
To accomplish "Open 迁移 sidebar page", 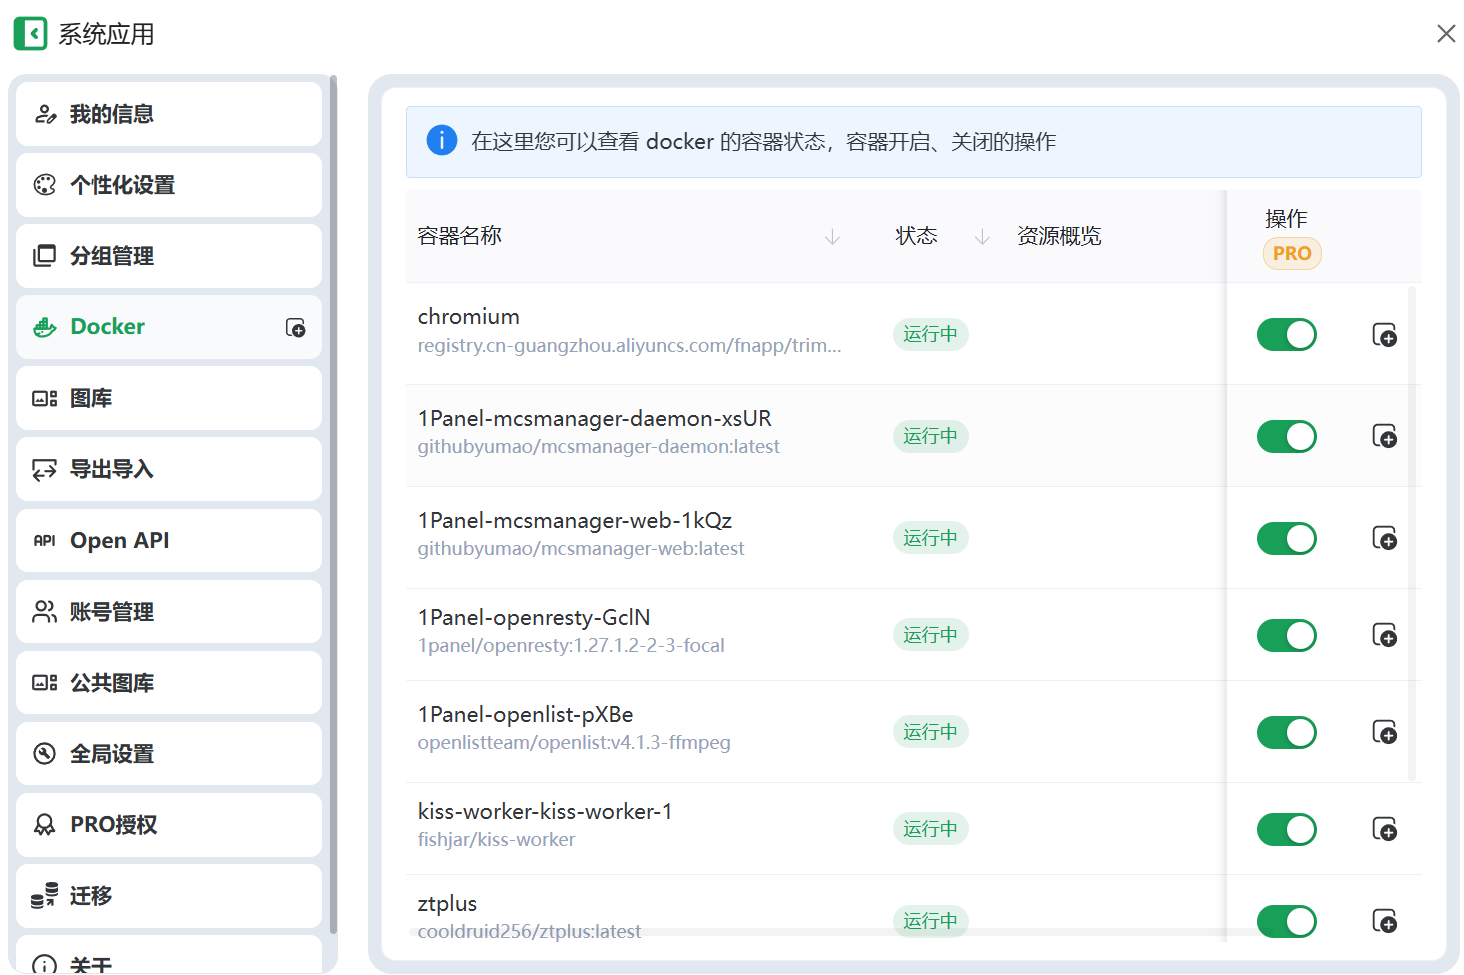I will click(x=169, y=896).
